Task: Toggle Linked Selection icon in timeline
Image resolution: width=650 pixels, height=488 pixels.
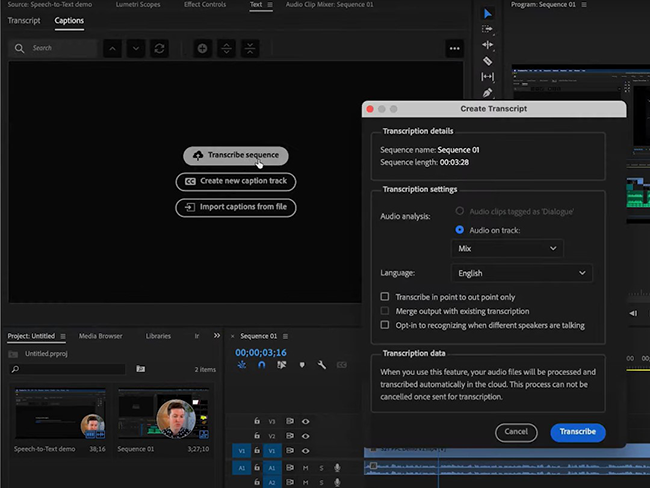Action: point(281,365)
